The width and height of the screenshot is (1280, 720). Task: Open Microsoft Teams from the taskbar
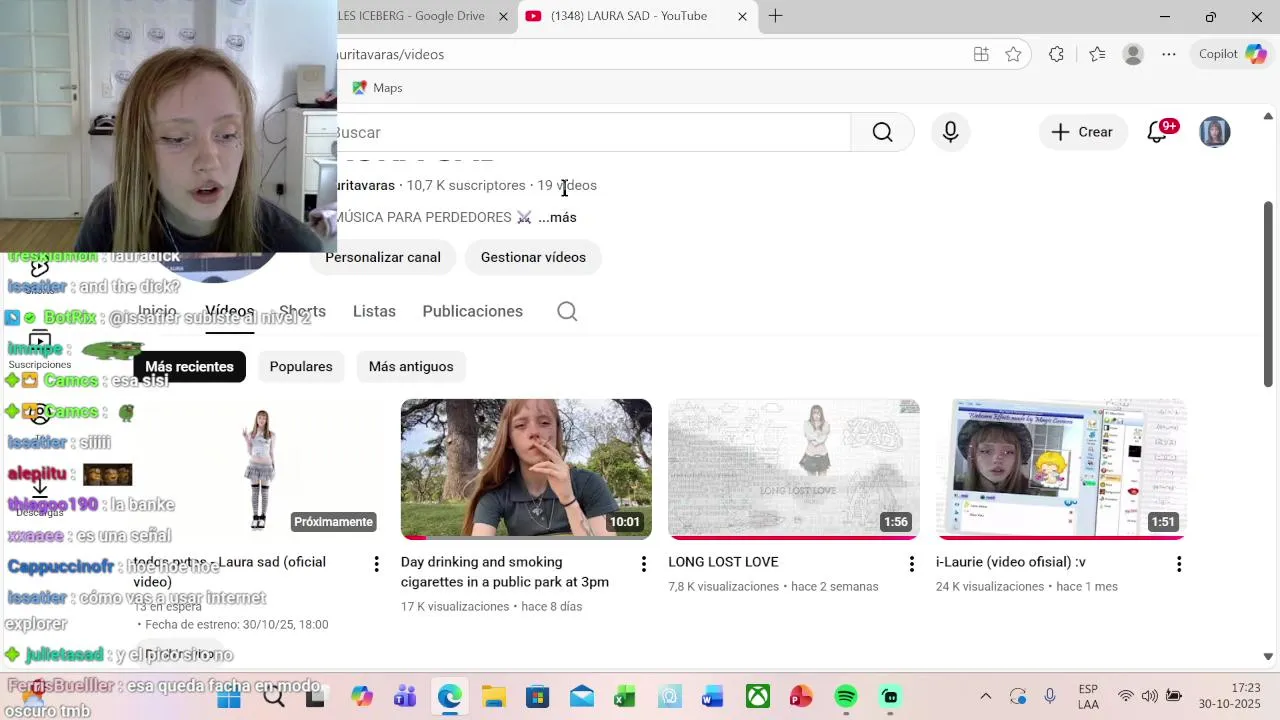[405, 696]
